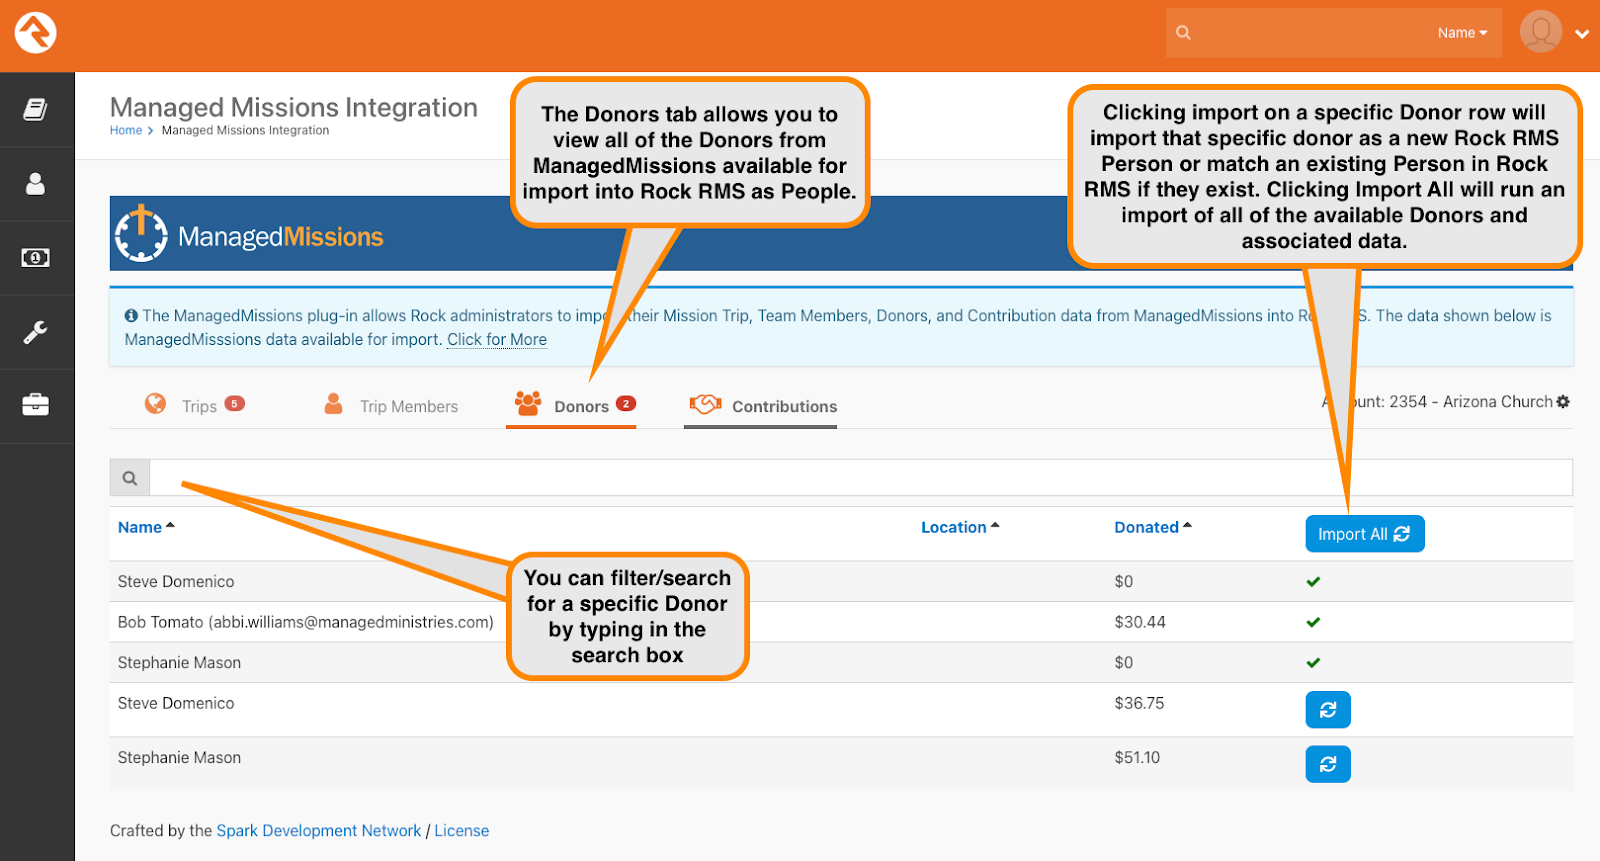The height and width of the screenshot is (861, 1600).
Task: Click the $30.44 donated amount
Action: pos(1140,622)
